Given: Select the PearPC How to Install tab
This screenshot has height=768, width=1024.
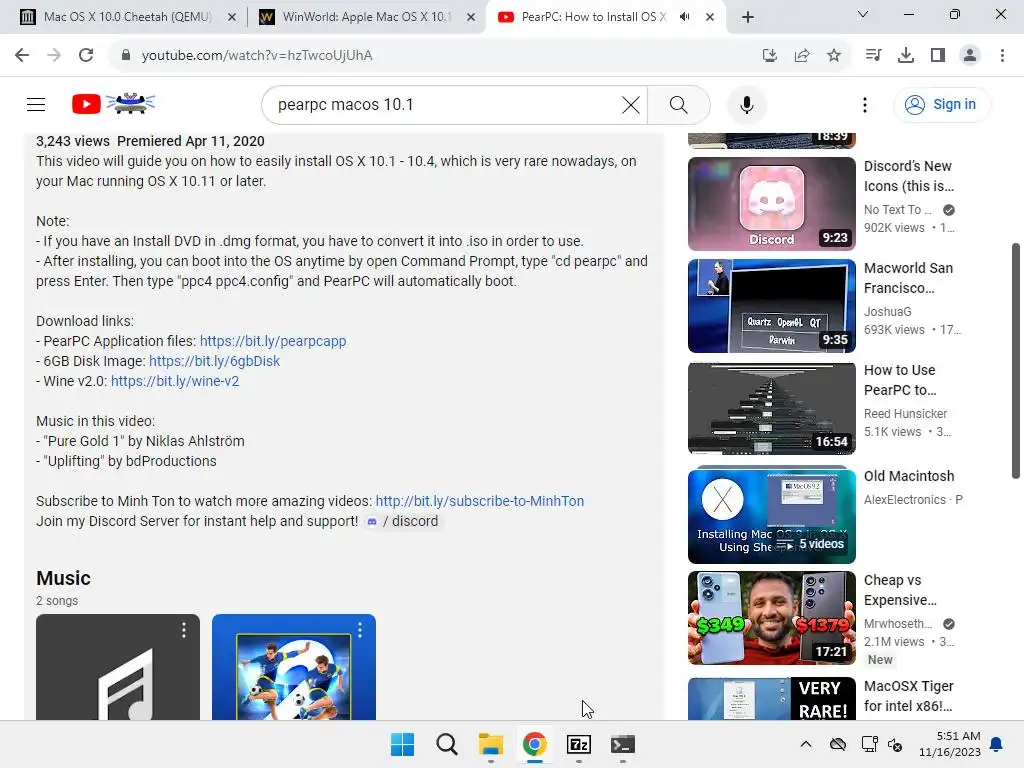Looking at the screenshot, I should [593, 17].
